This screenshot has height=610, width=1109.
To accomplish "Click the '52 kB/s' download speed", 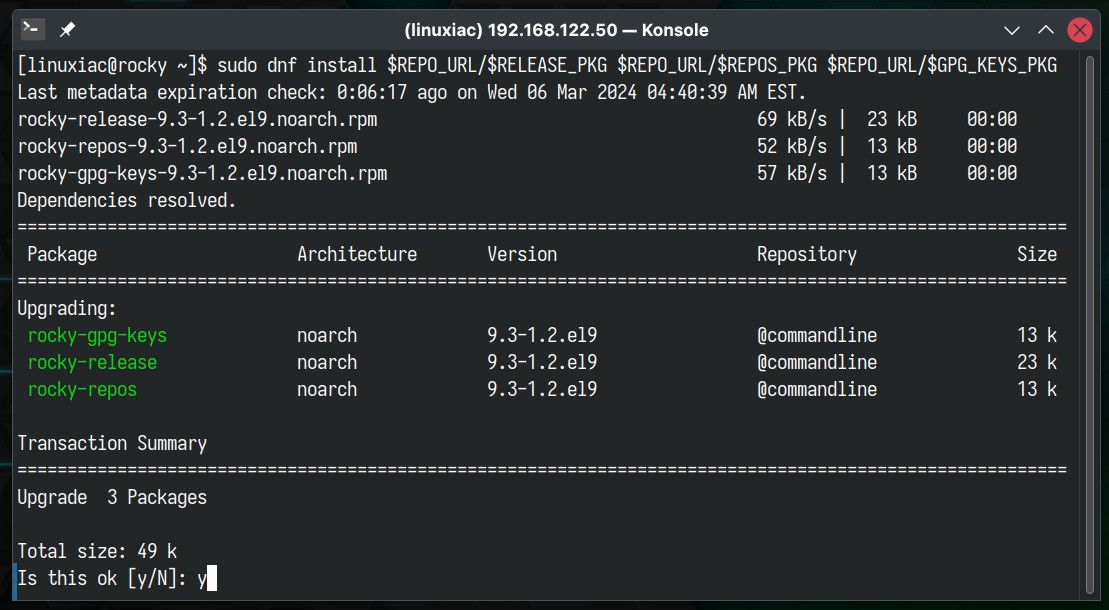I will (x=792, y=146).
